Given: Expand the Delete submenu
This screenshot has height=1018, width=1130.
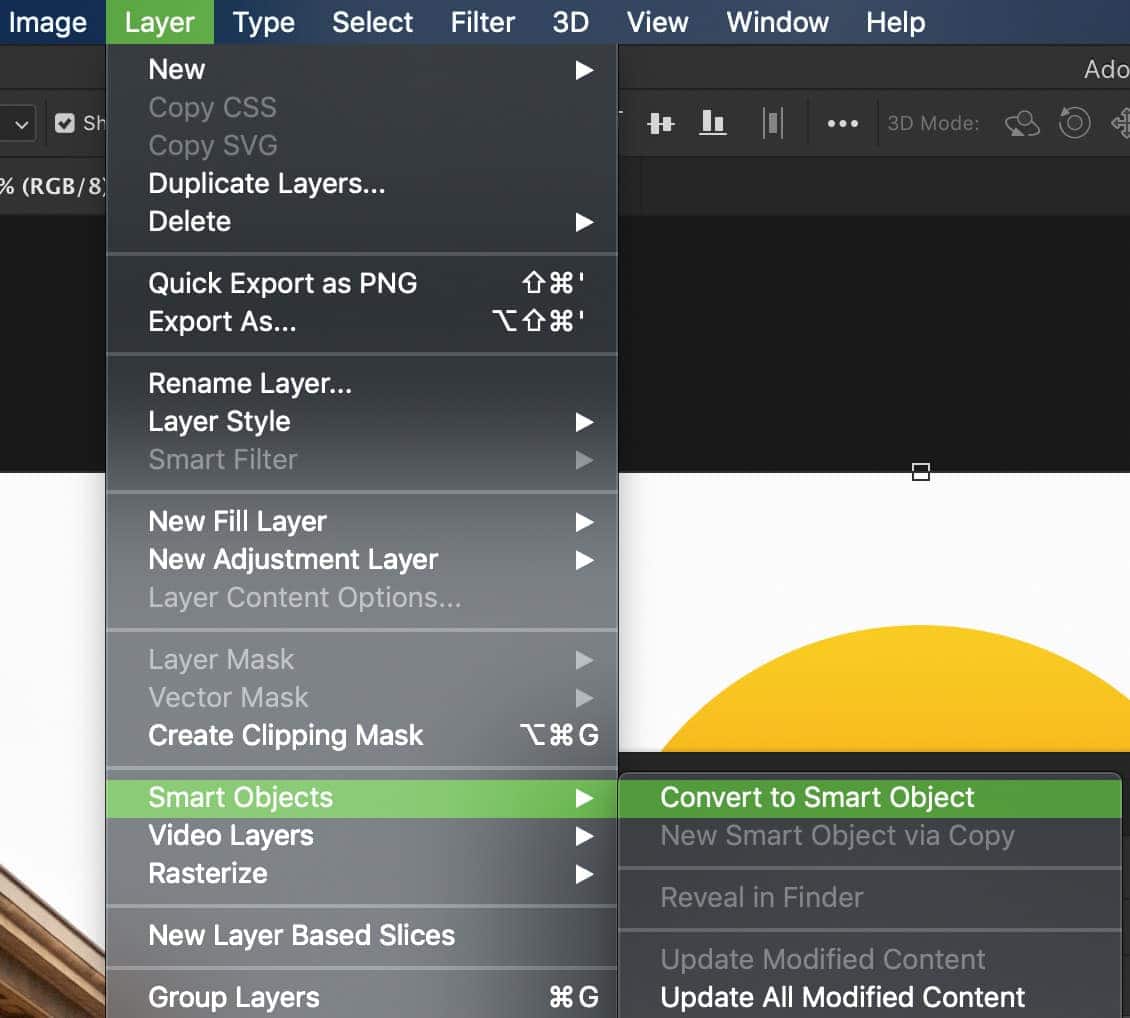Looking at the screenshot, I should (362, 222).
